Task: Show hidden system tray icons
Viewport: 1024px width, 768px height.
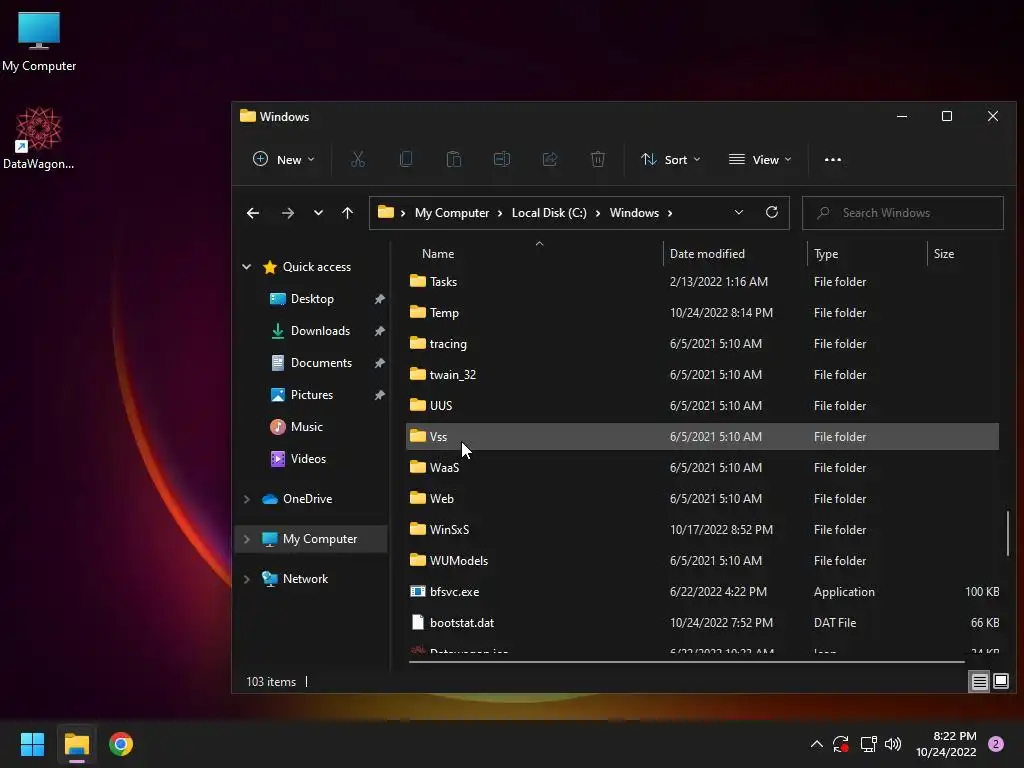Action: tap(816, 744)
